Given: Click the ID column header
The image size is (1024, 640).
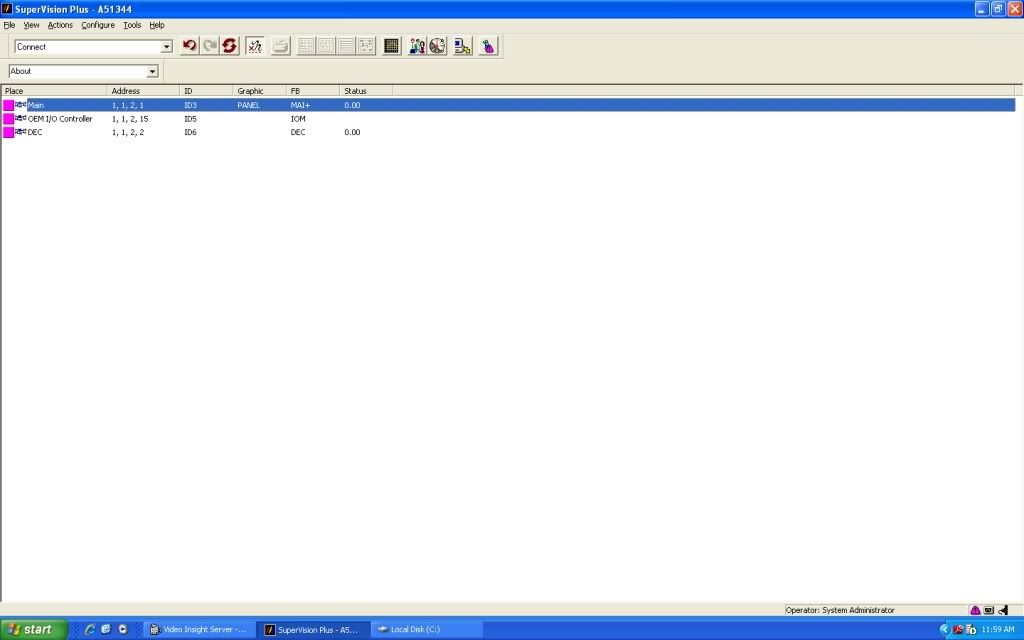Looking at the screenshot, I should pos(206,91).
